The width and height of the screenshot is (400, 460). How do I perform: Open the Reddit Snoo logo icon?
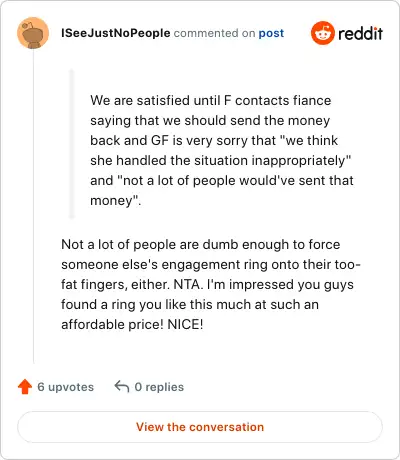[322, 33]
